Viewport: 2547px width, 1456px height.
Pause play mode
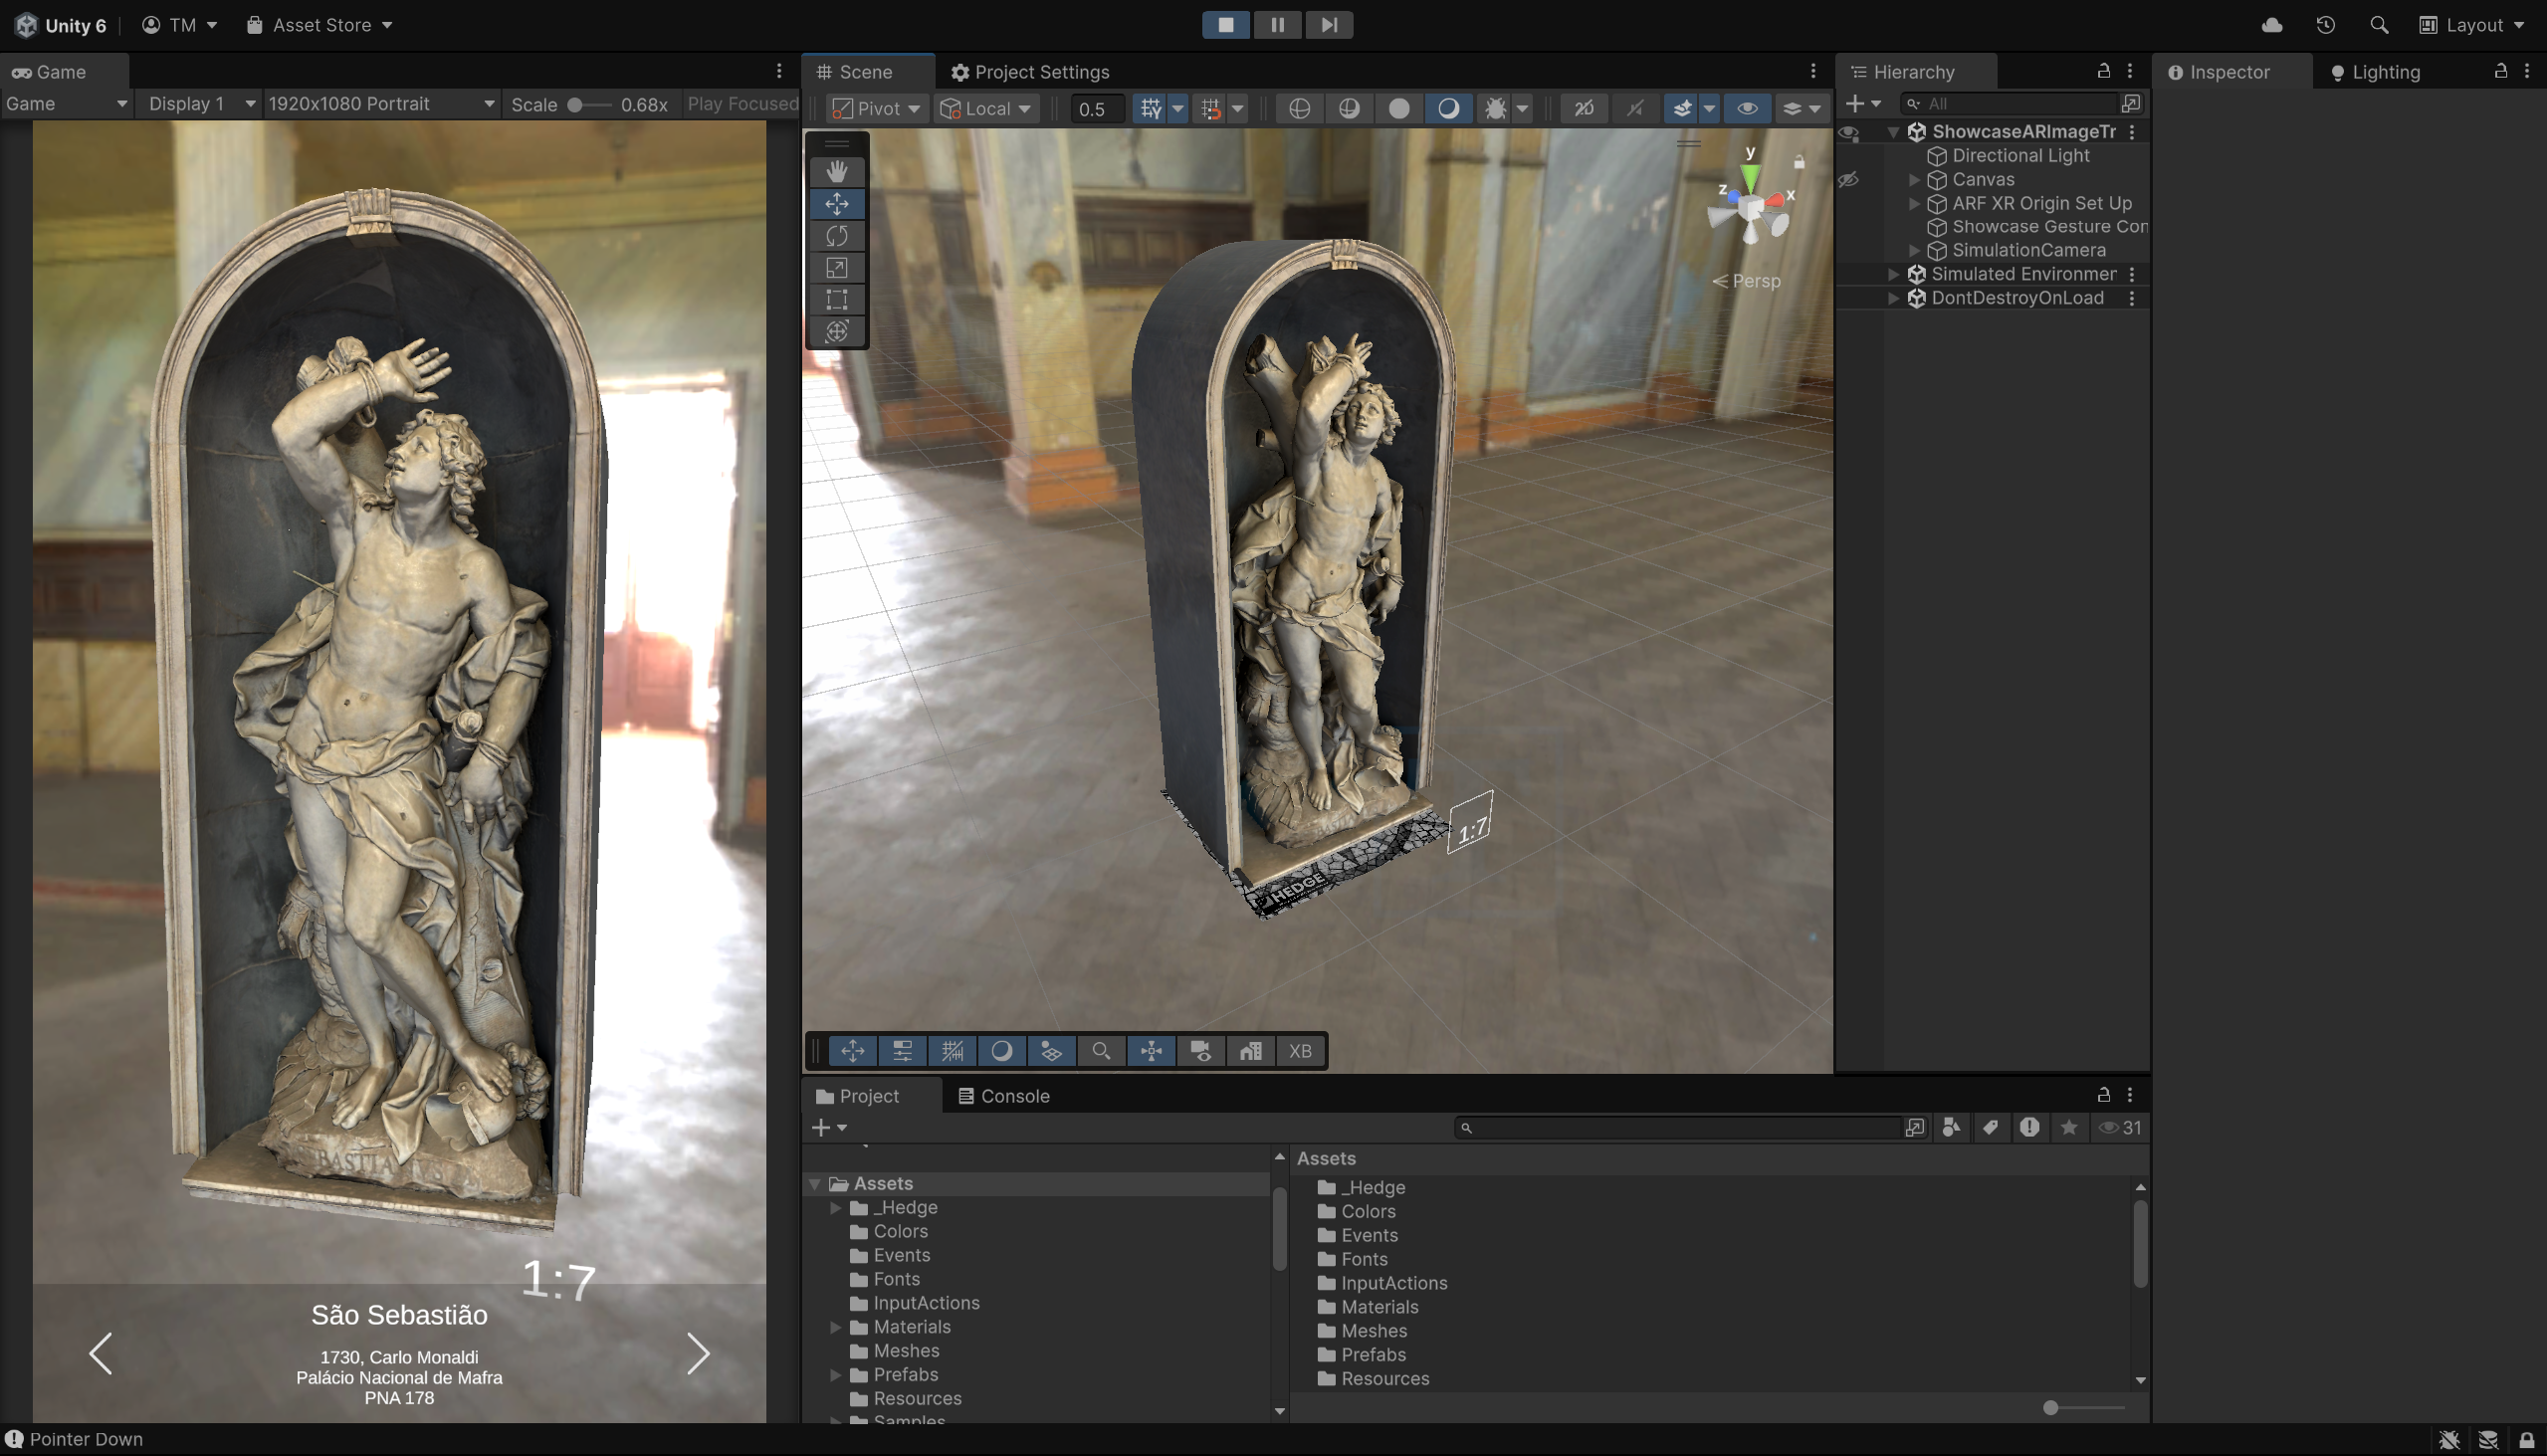(x=1277, y=25)
